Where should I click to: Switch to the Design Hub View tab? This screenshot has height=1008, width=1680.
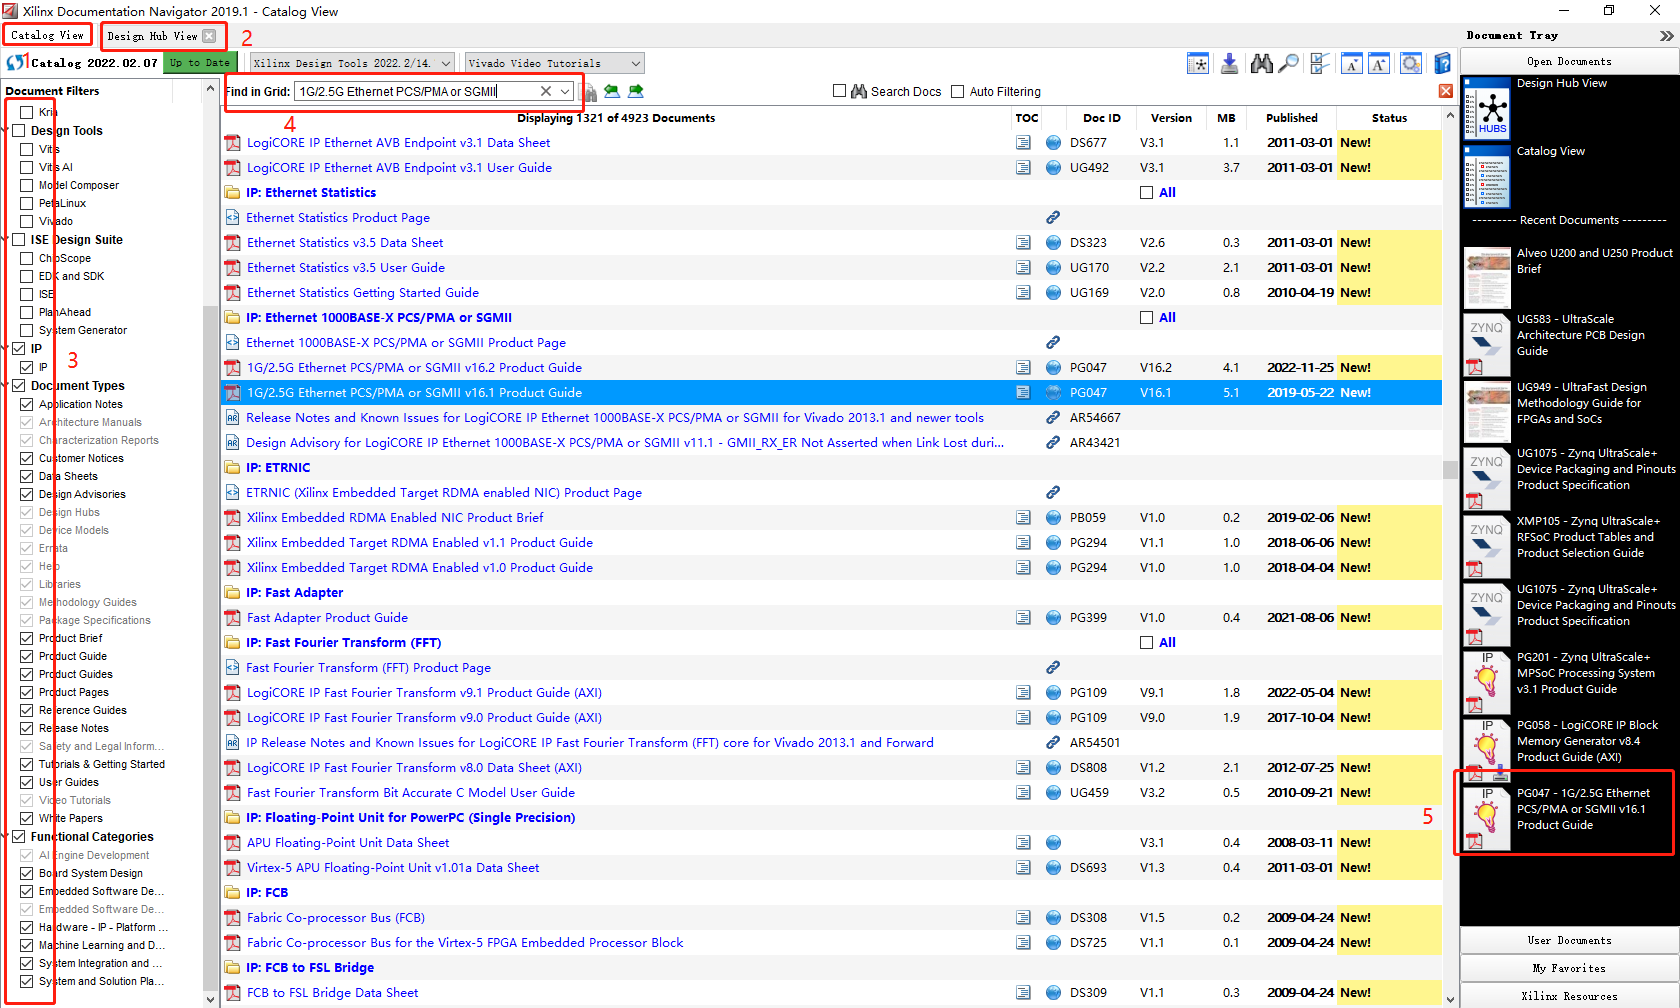point(153,36)
